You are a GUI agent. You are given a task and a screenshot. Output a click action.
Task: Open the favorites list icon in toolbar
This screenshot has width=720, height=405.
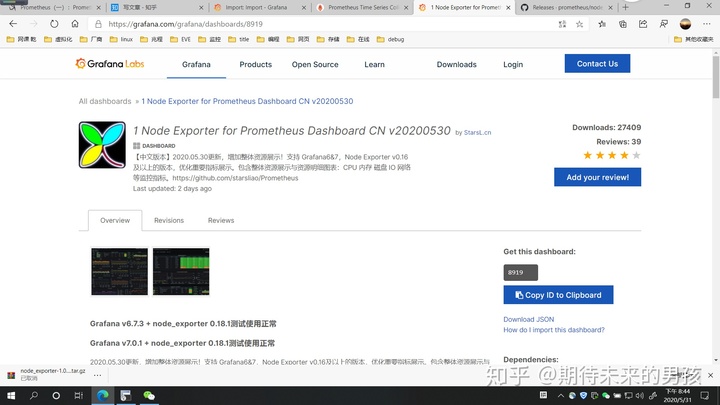(602, 24)
